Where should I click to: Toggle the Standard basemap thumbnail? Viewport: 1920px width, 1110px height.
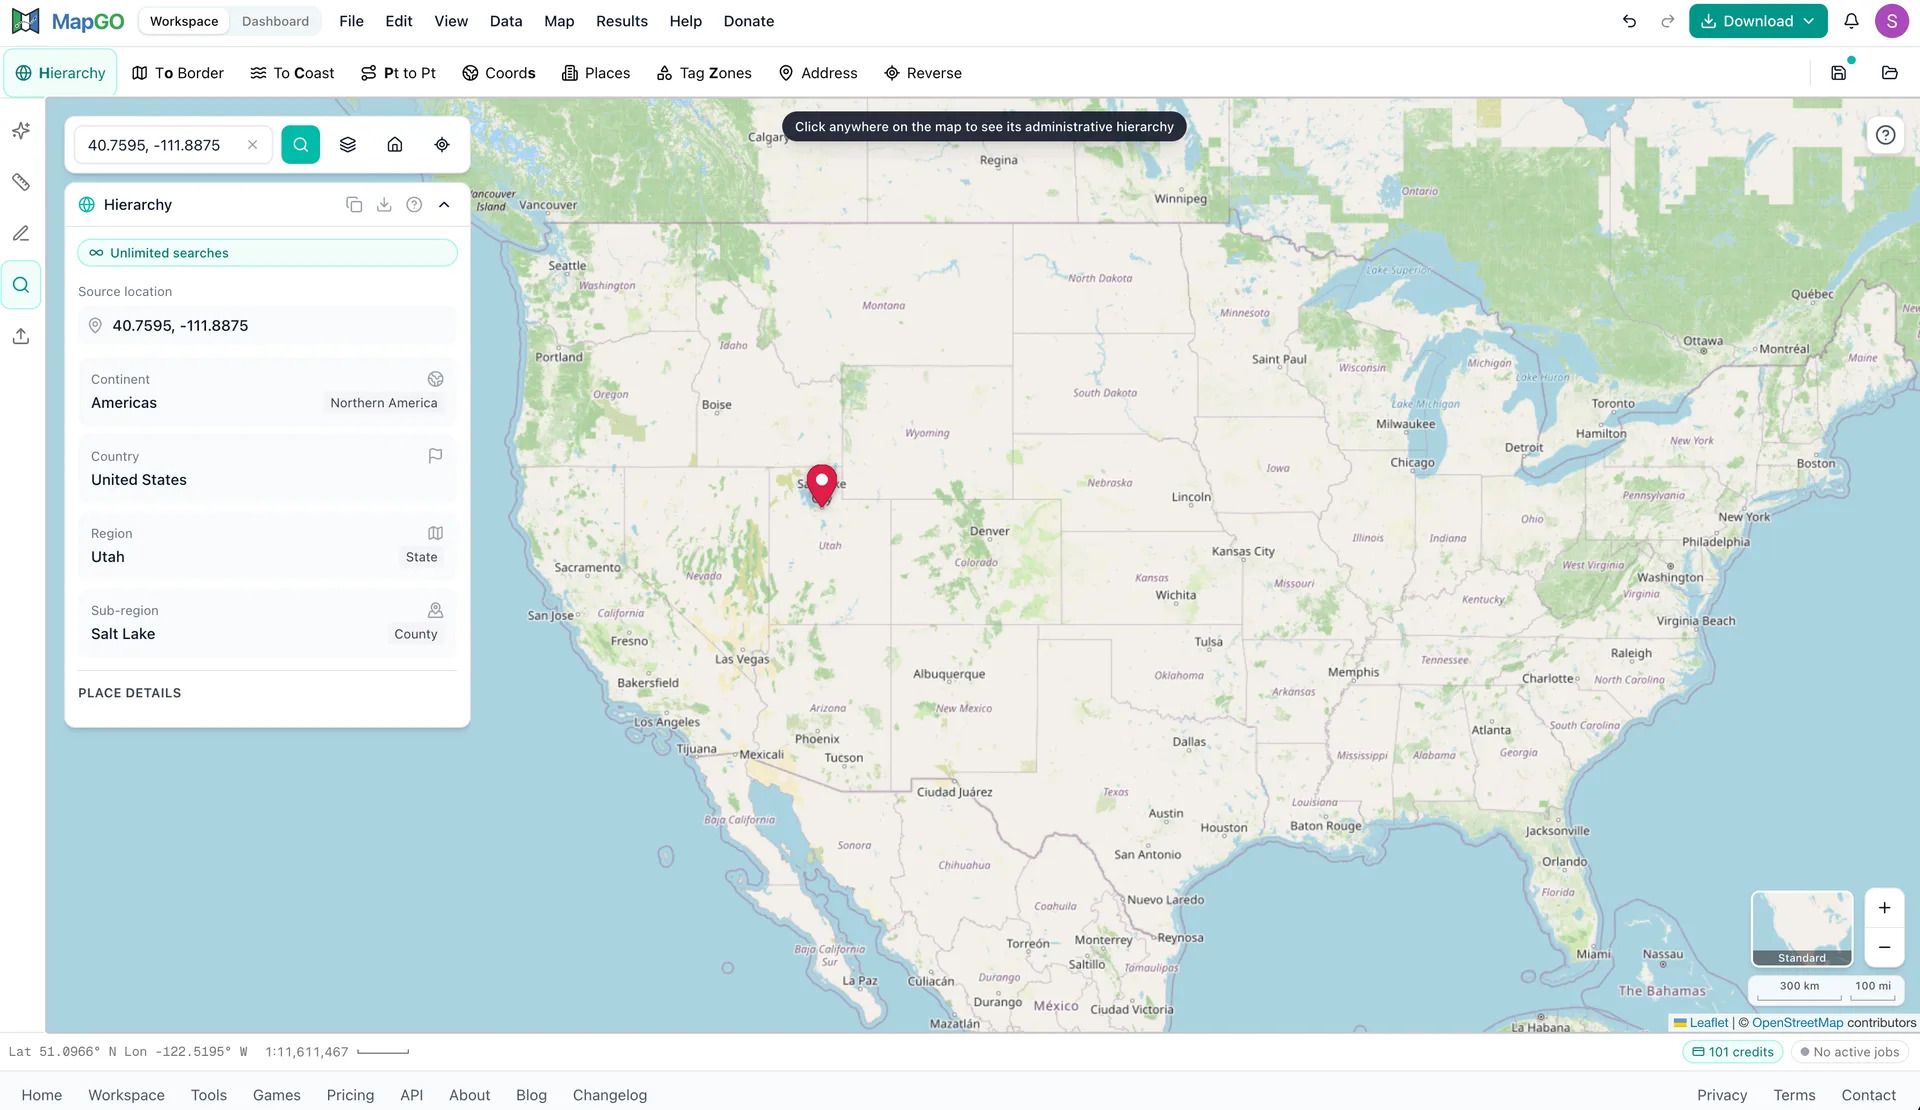click(x=1802, y=928)
